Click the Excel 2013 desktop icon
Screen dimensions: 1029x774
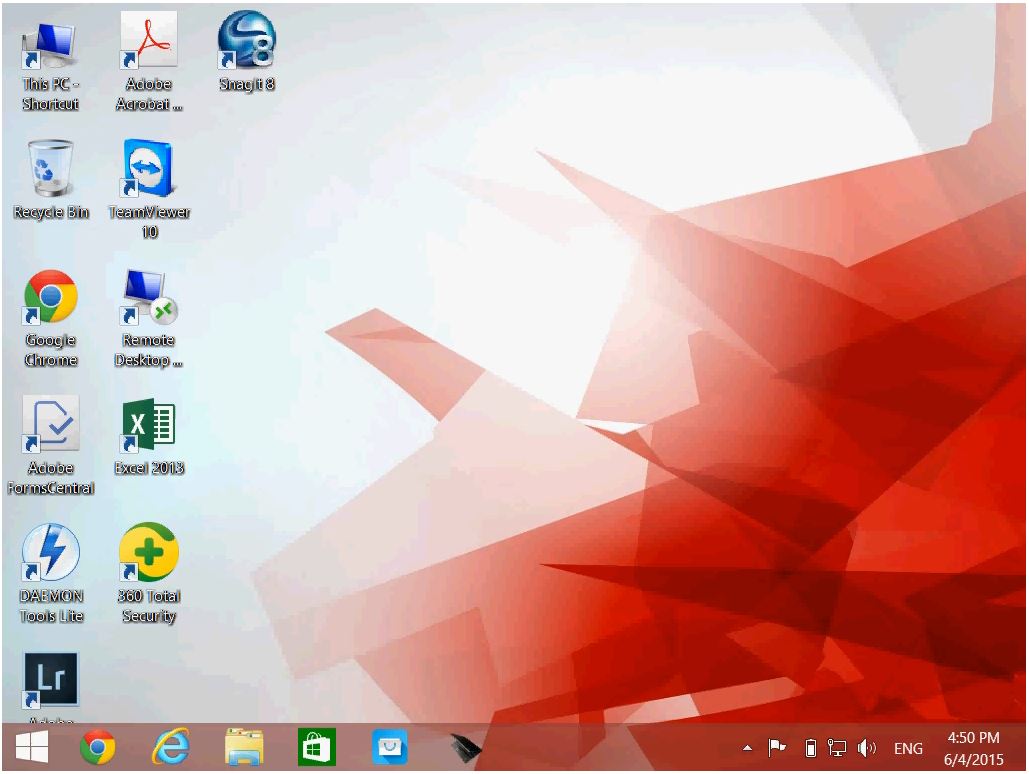[x=148, y=425]
